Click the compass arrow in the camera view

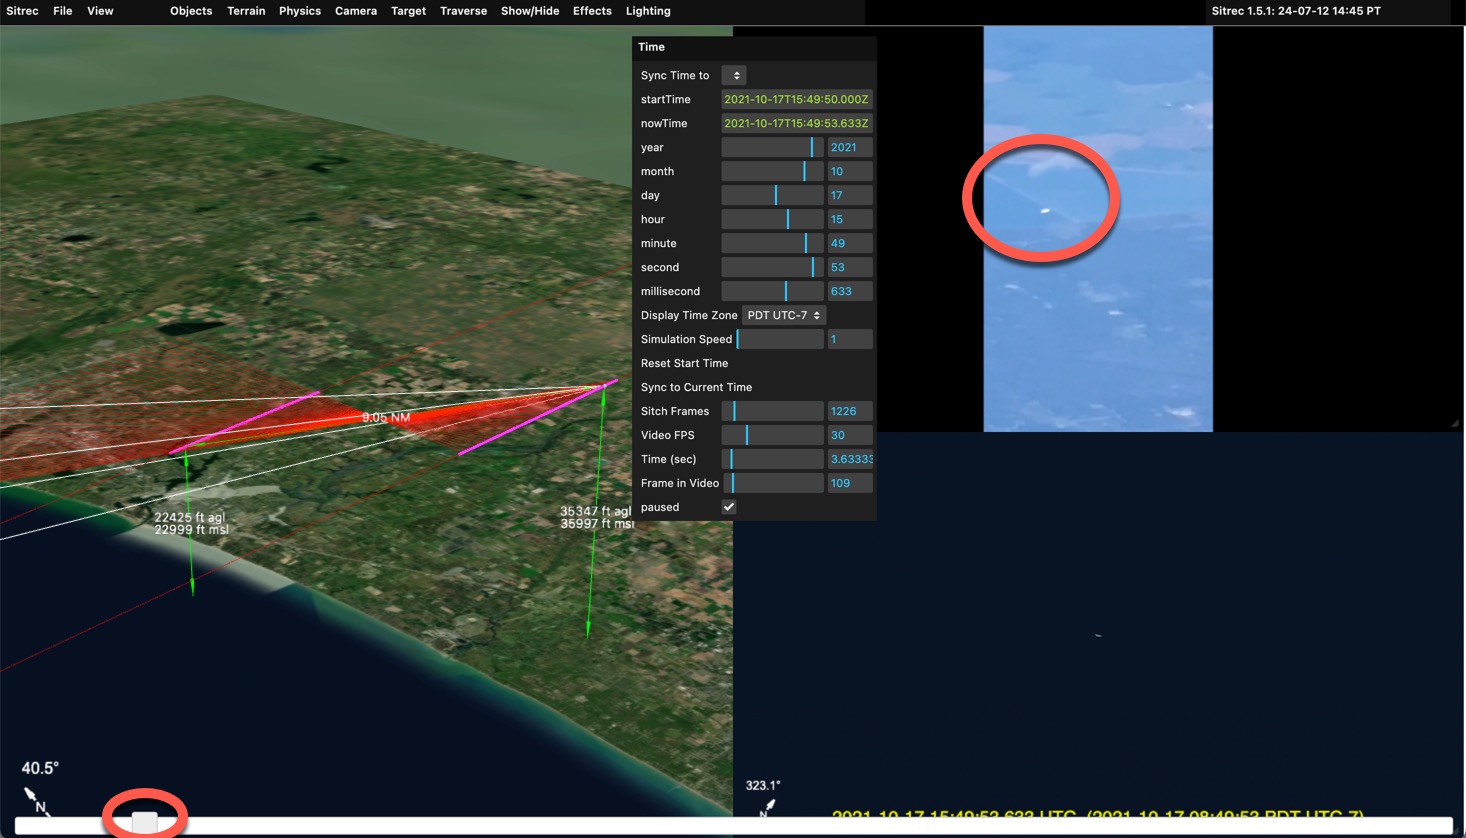tap(767, 806)
